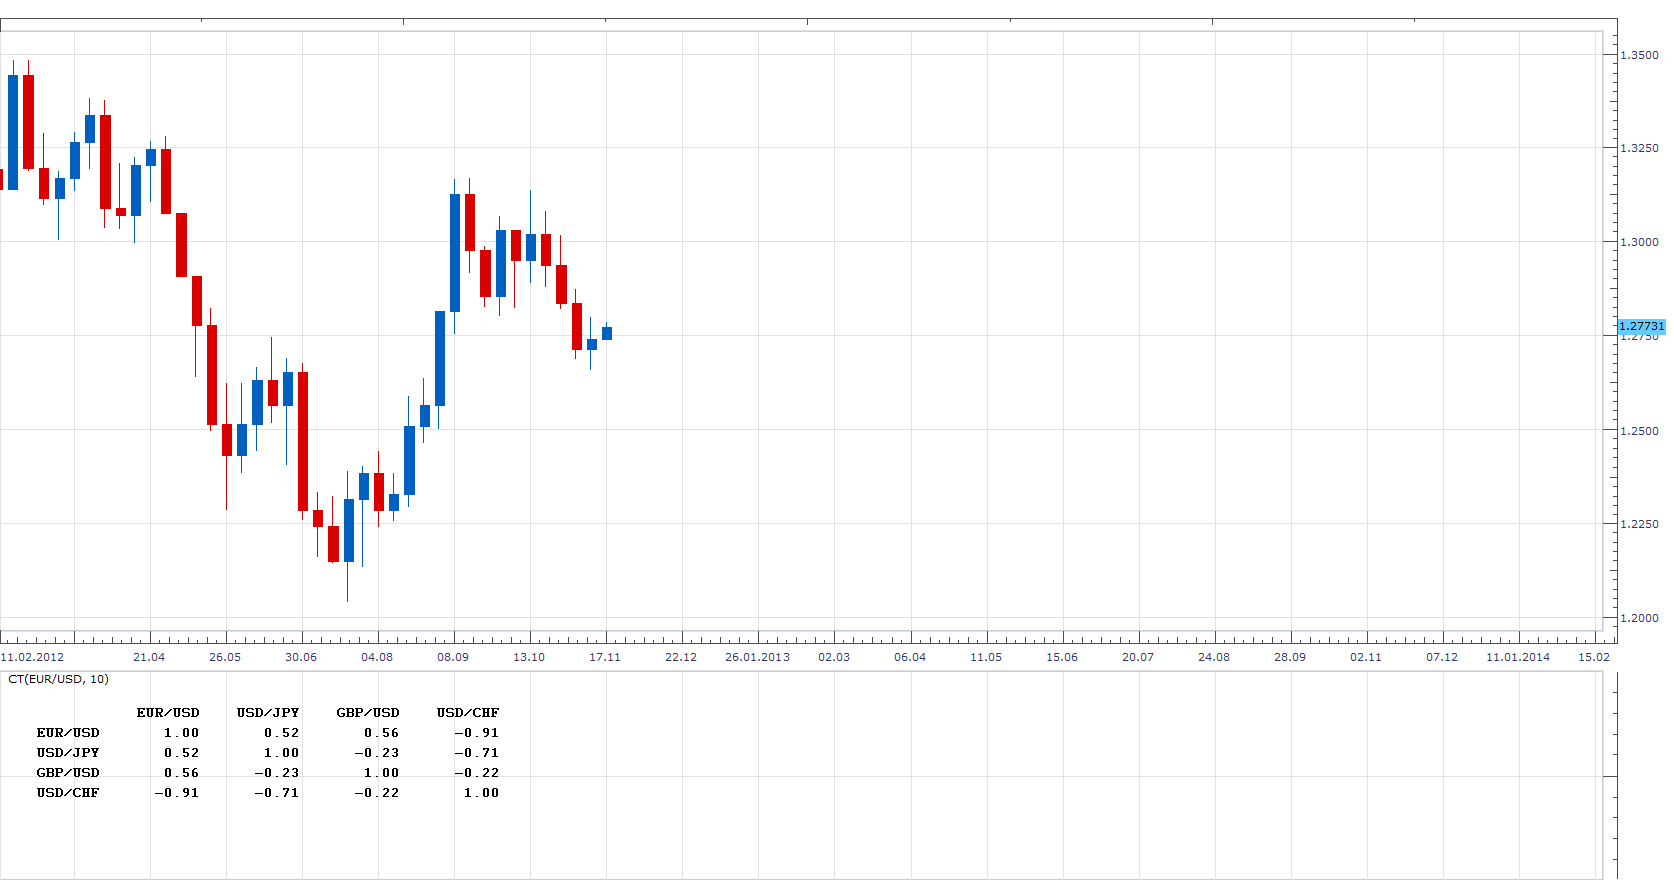Viewport: 1674px width, 880px height.
Task: Click -0.71 in USD/JPY row, USD/CHF column
Action: click(477, 753)
